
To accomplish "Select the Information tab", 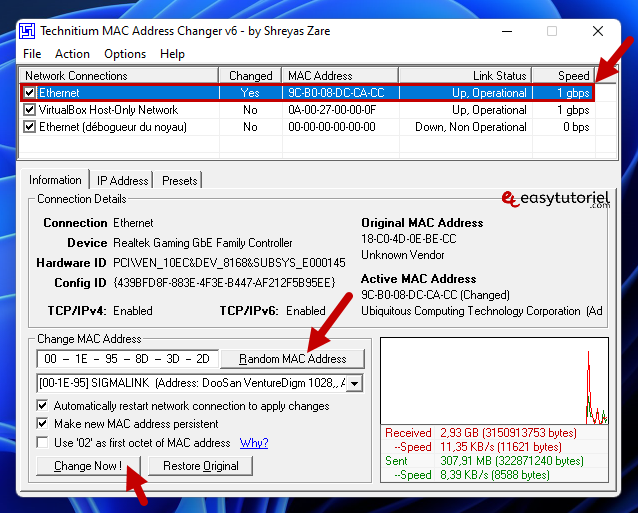I will click(x=55, y=179).
